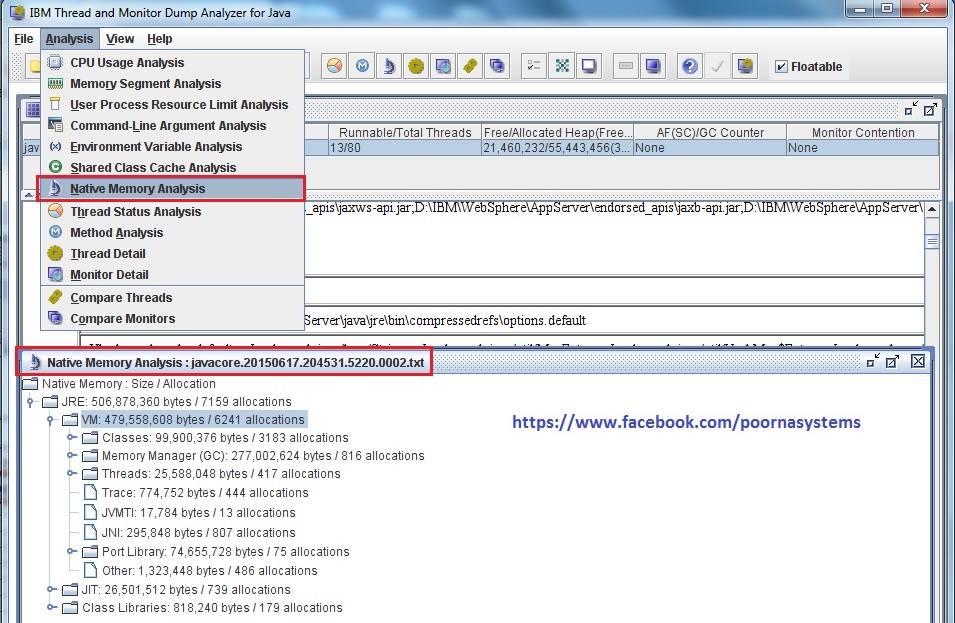Screen dimensions: 955x623
Task: Click the vertical scrollbar thumb in text pane
Action: point(932,241)
